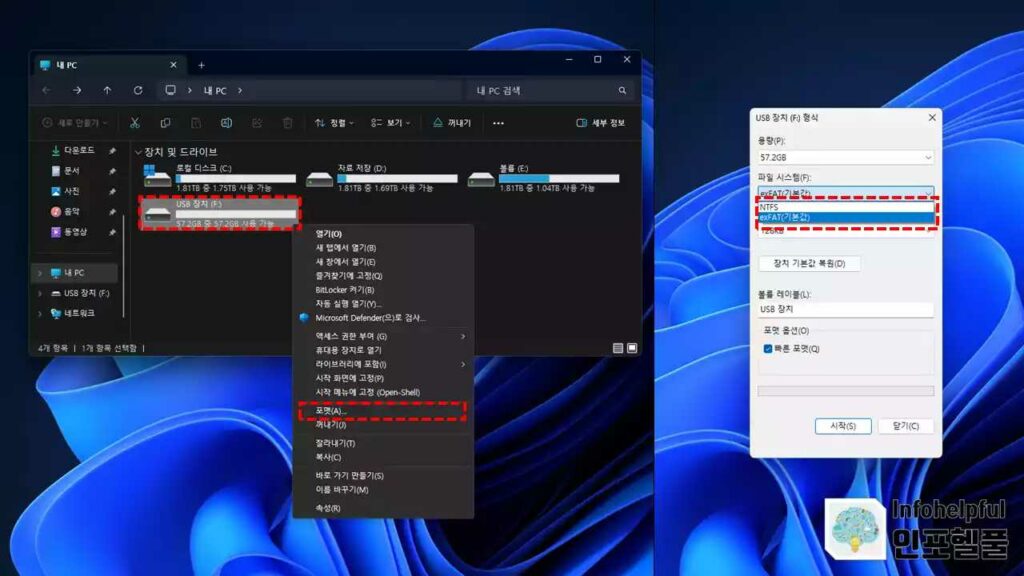Choose 새 창에서 열기(E) in context menu

click(x=383, y=262)
